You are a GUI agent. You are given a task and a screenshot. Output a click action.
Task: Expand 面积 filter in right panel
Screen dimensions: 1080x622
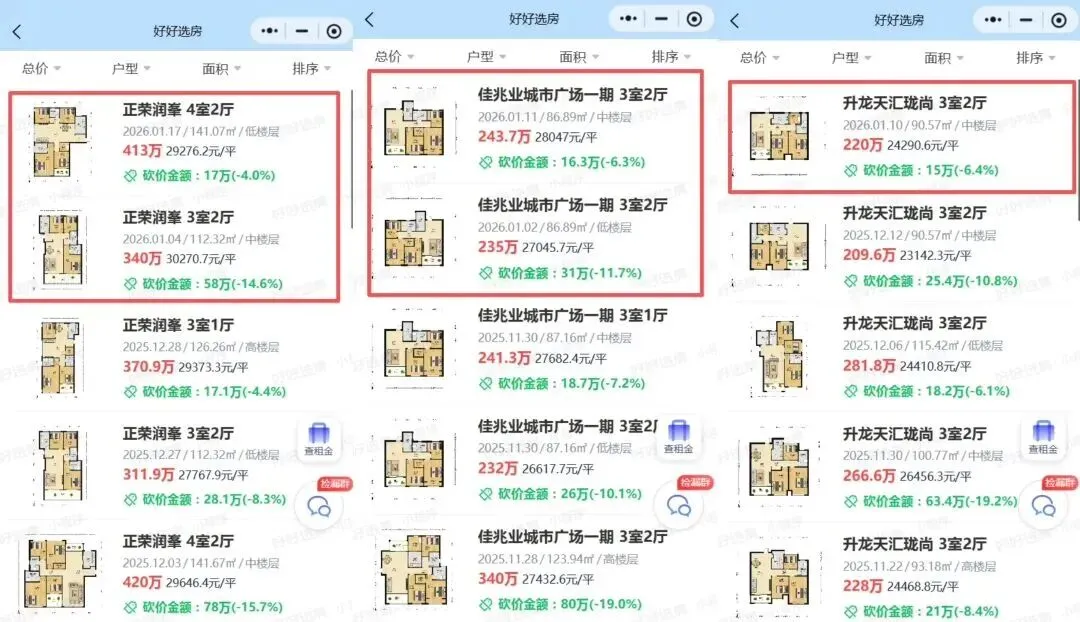[x=944, y=58]
